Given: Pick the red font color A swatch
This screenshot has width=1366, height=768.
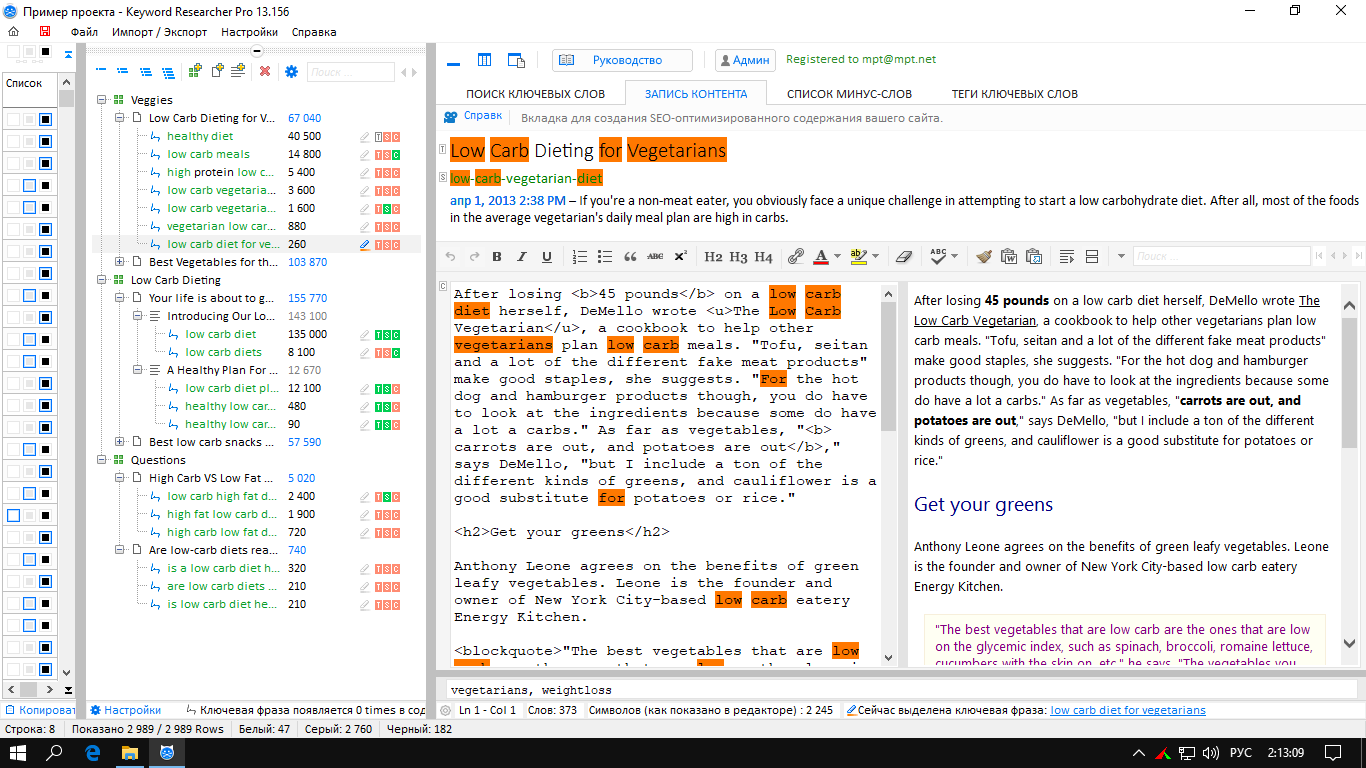Looking at the screenshot, I should pos(822,257).
